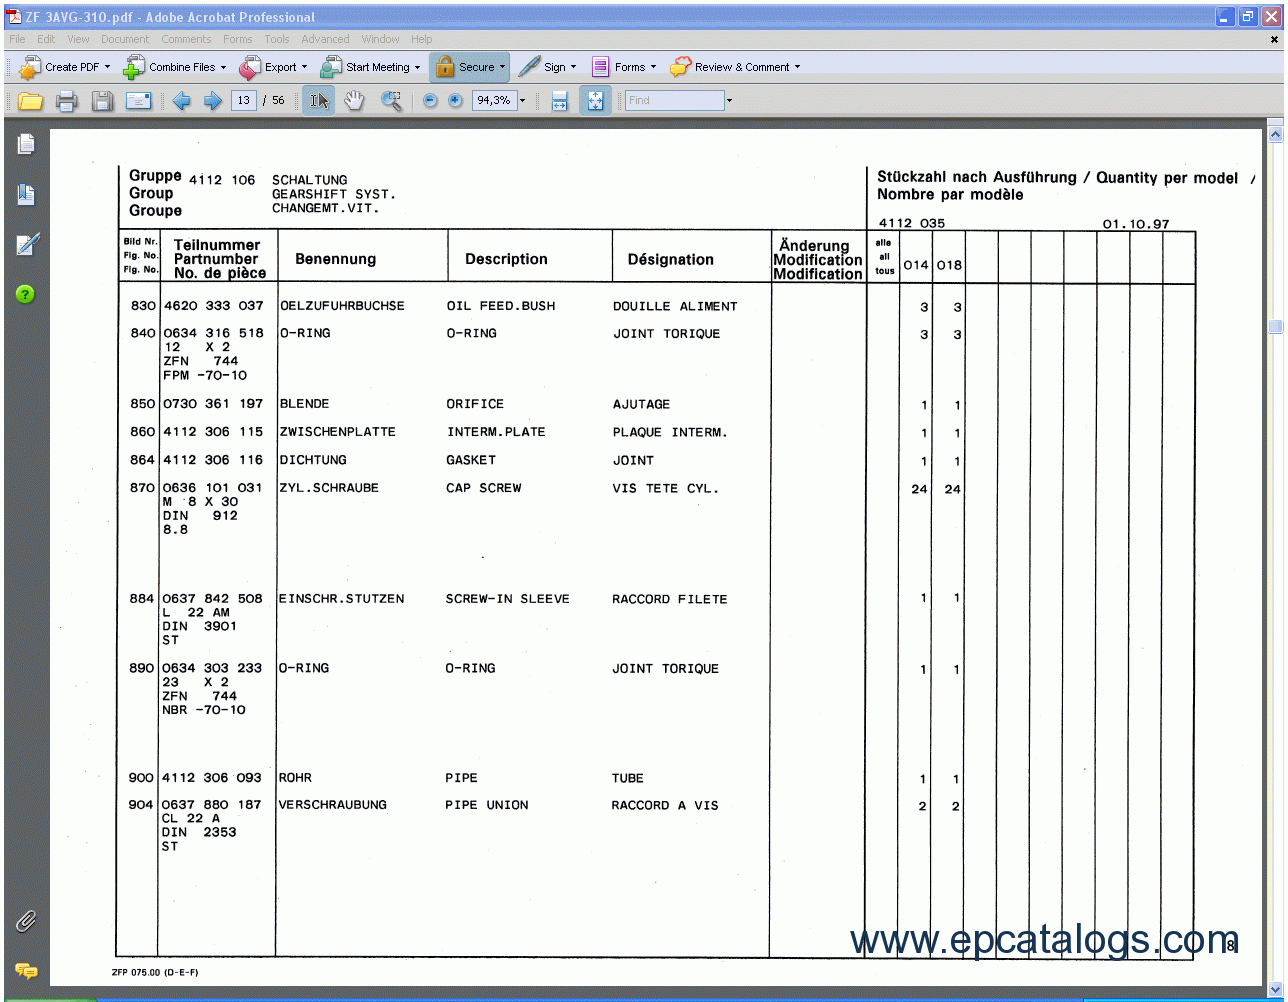Click the Secure padlock icon
Viewport: 1288px width, 1002px height.
444,68
